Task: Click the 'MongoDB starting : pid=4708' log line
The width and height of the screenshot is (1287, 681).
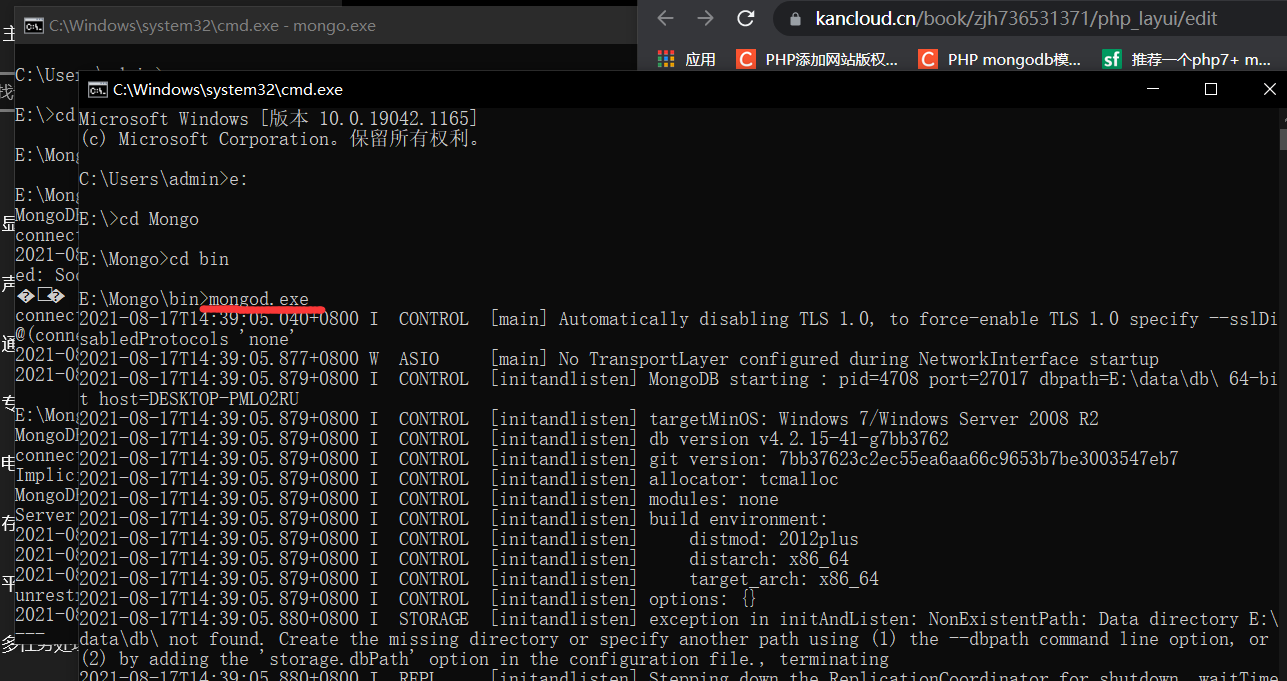Action: point(679,379)
